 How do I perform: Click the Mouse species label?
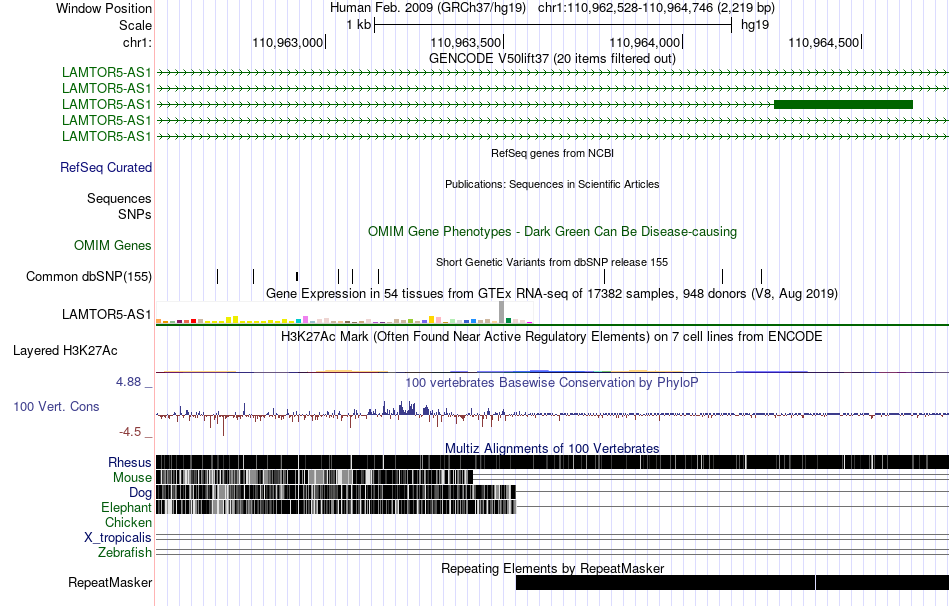coord(132,478)
